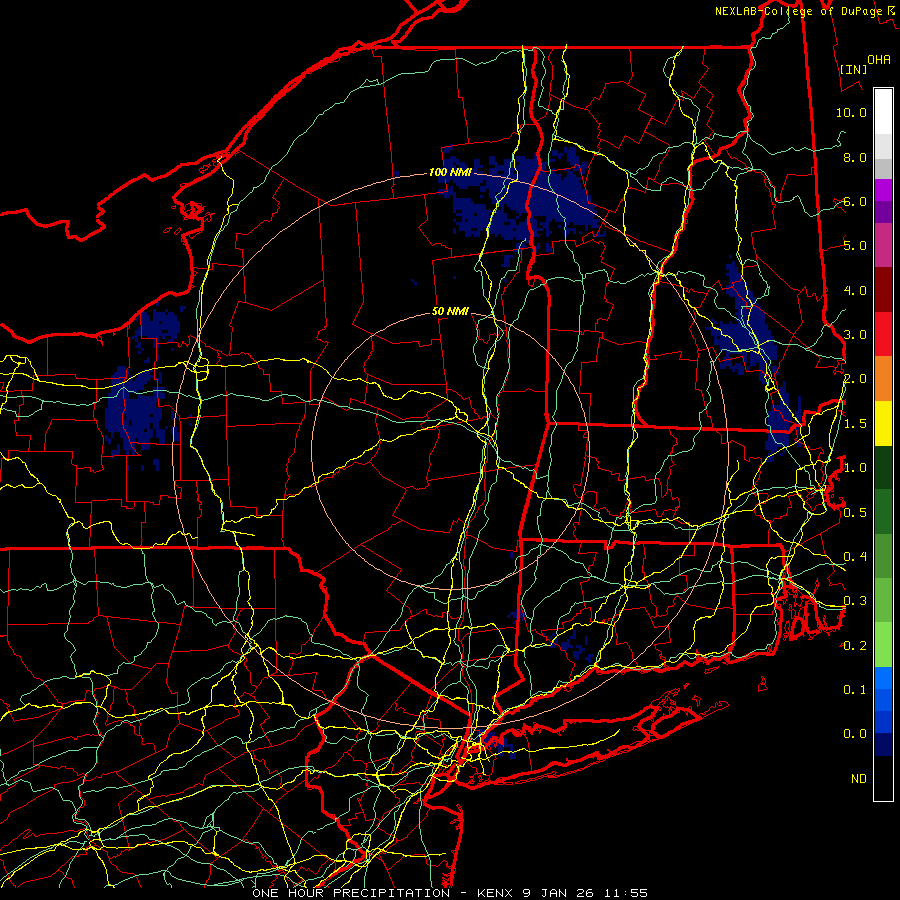
Task: Click the 0.0 legend value
Action: point(854,734)
